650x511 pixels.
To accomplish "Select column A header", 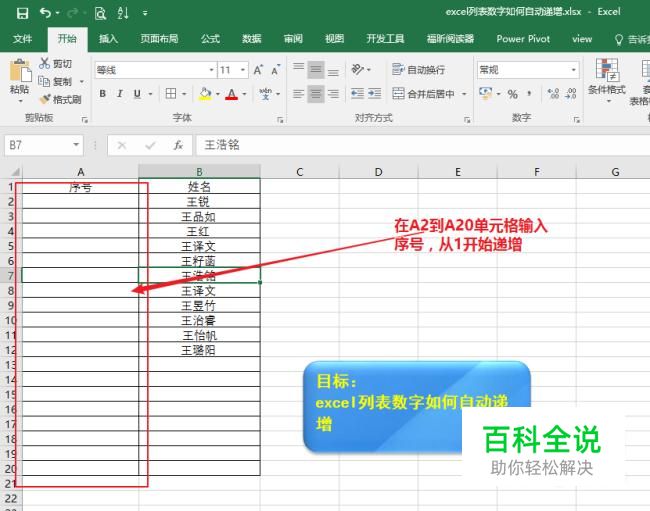I will (80, 172).
